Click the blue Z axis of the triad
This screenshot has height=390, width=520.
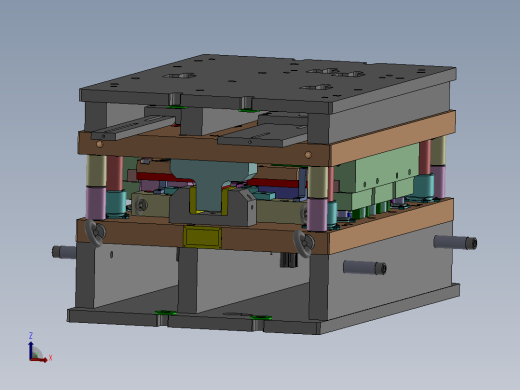pos(31,350)
